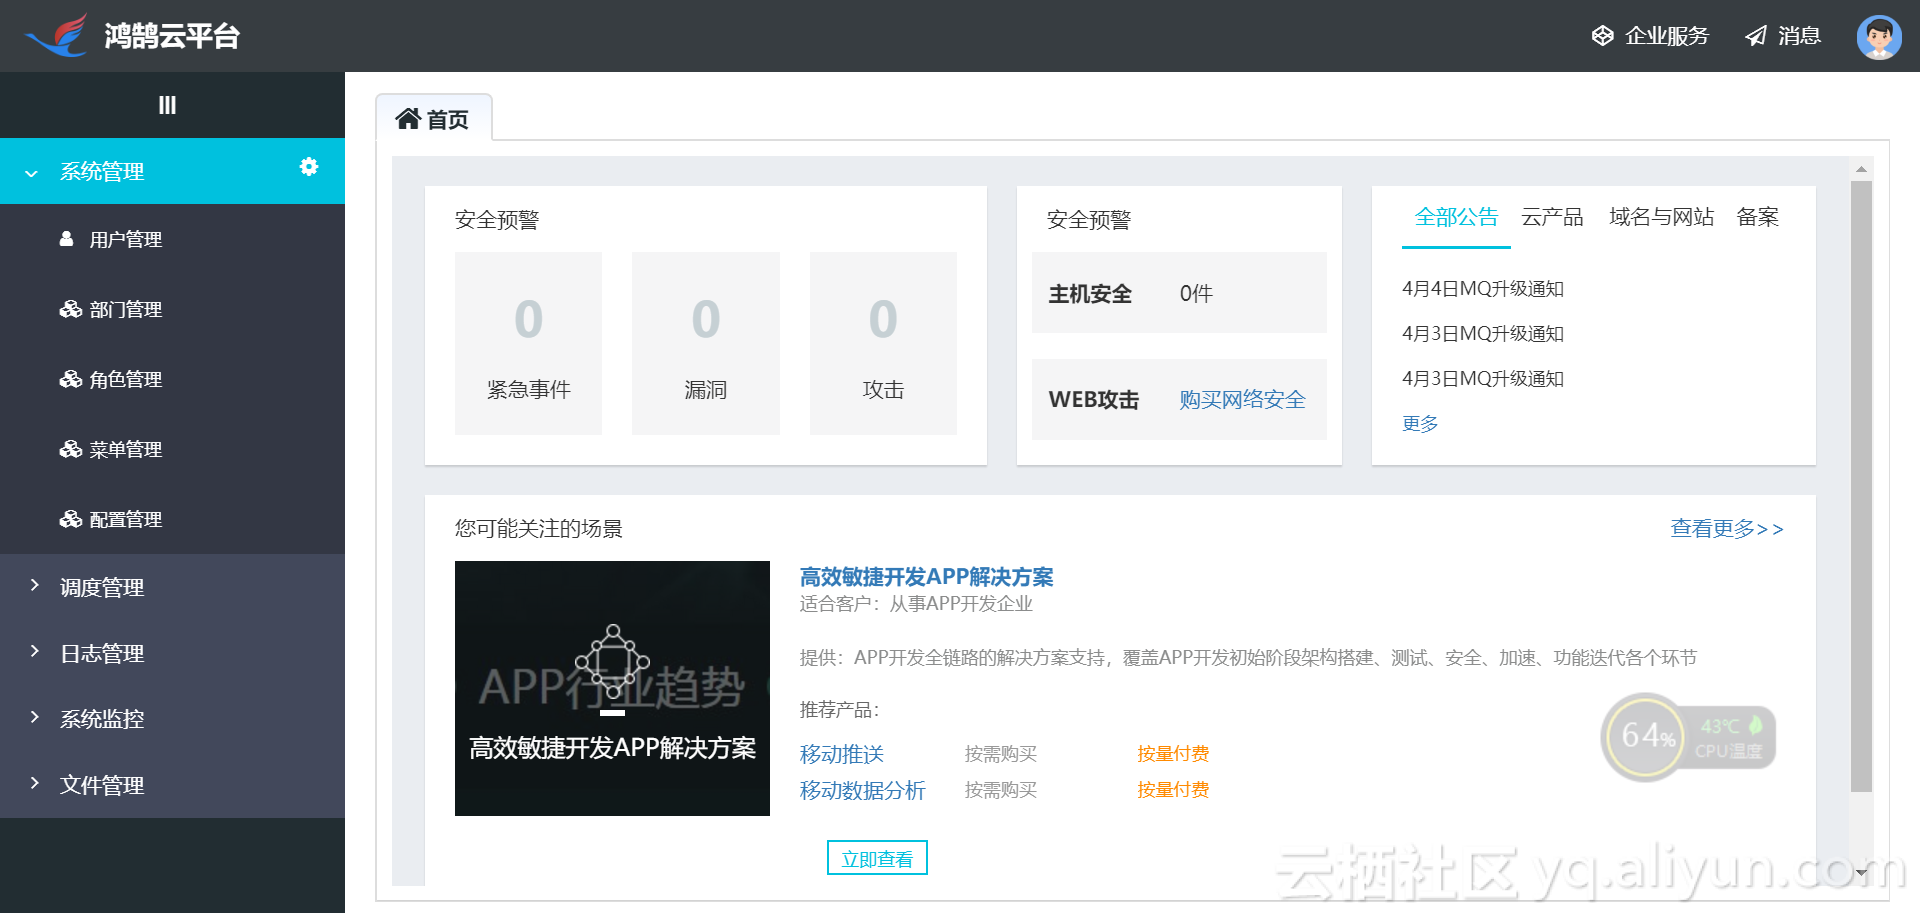
Task: Click the 配置管理 cubes icon
Action: pyautogui.click(x=70, y=519)
